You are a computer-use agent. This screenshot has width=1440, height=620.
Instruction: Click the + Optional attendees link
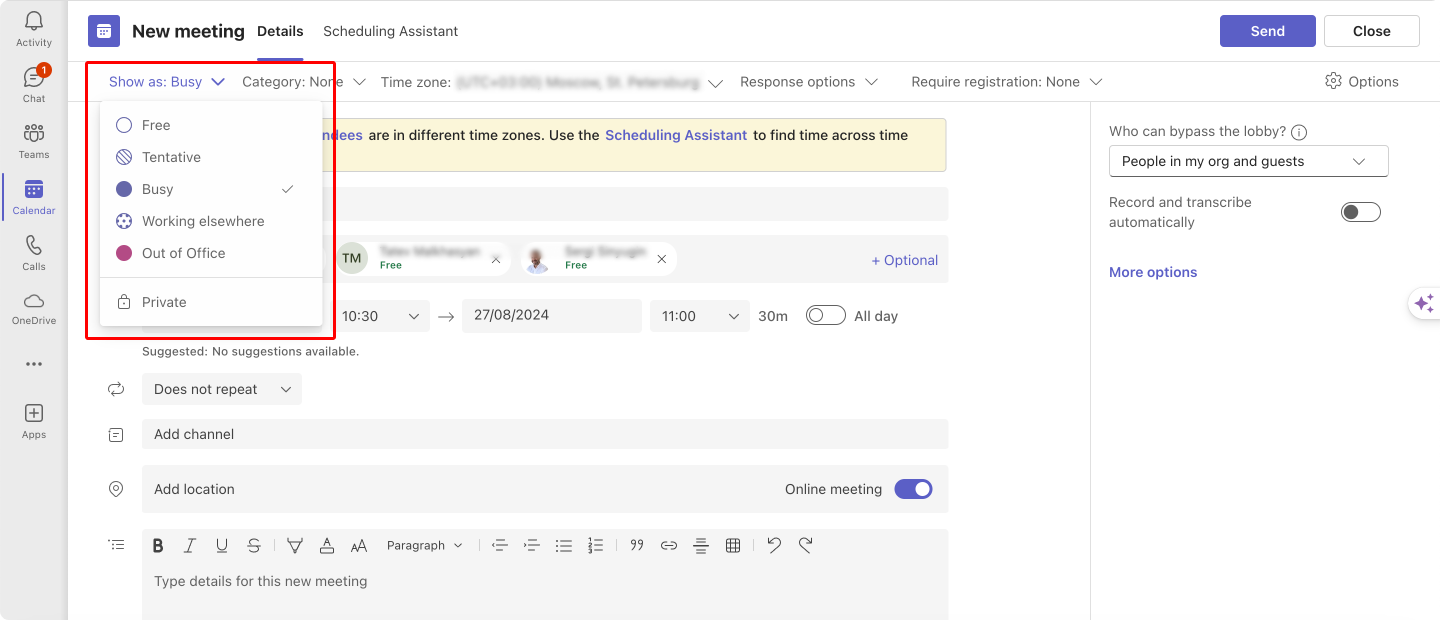(x=904, y=260)
